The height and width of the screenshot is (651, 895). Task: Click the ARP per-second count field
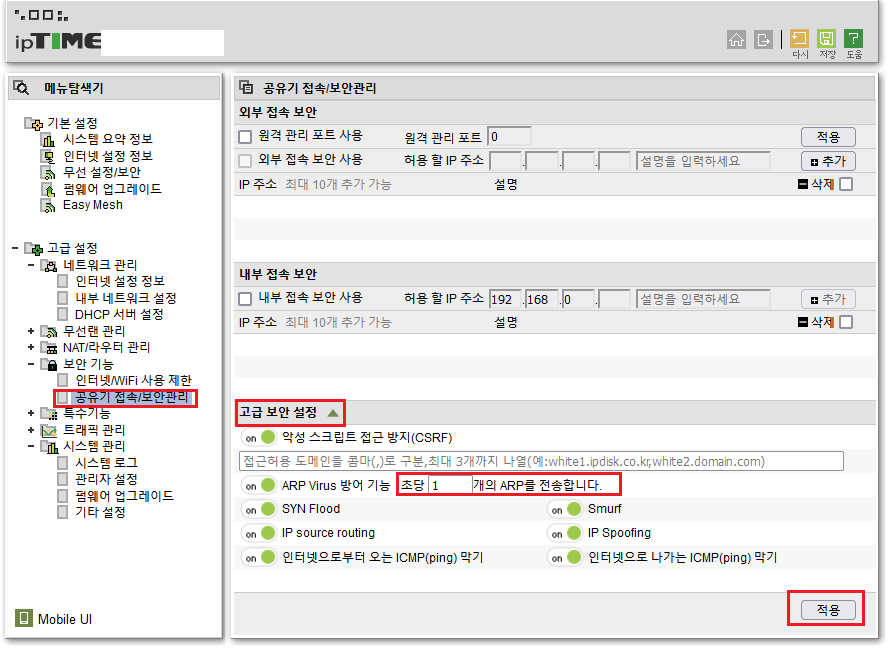[x=450, y=486]
